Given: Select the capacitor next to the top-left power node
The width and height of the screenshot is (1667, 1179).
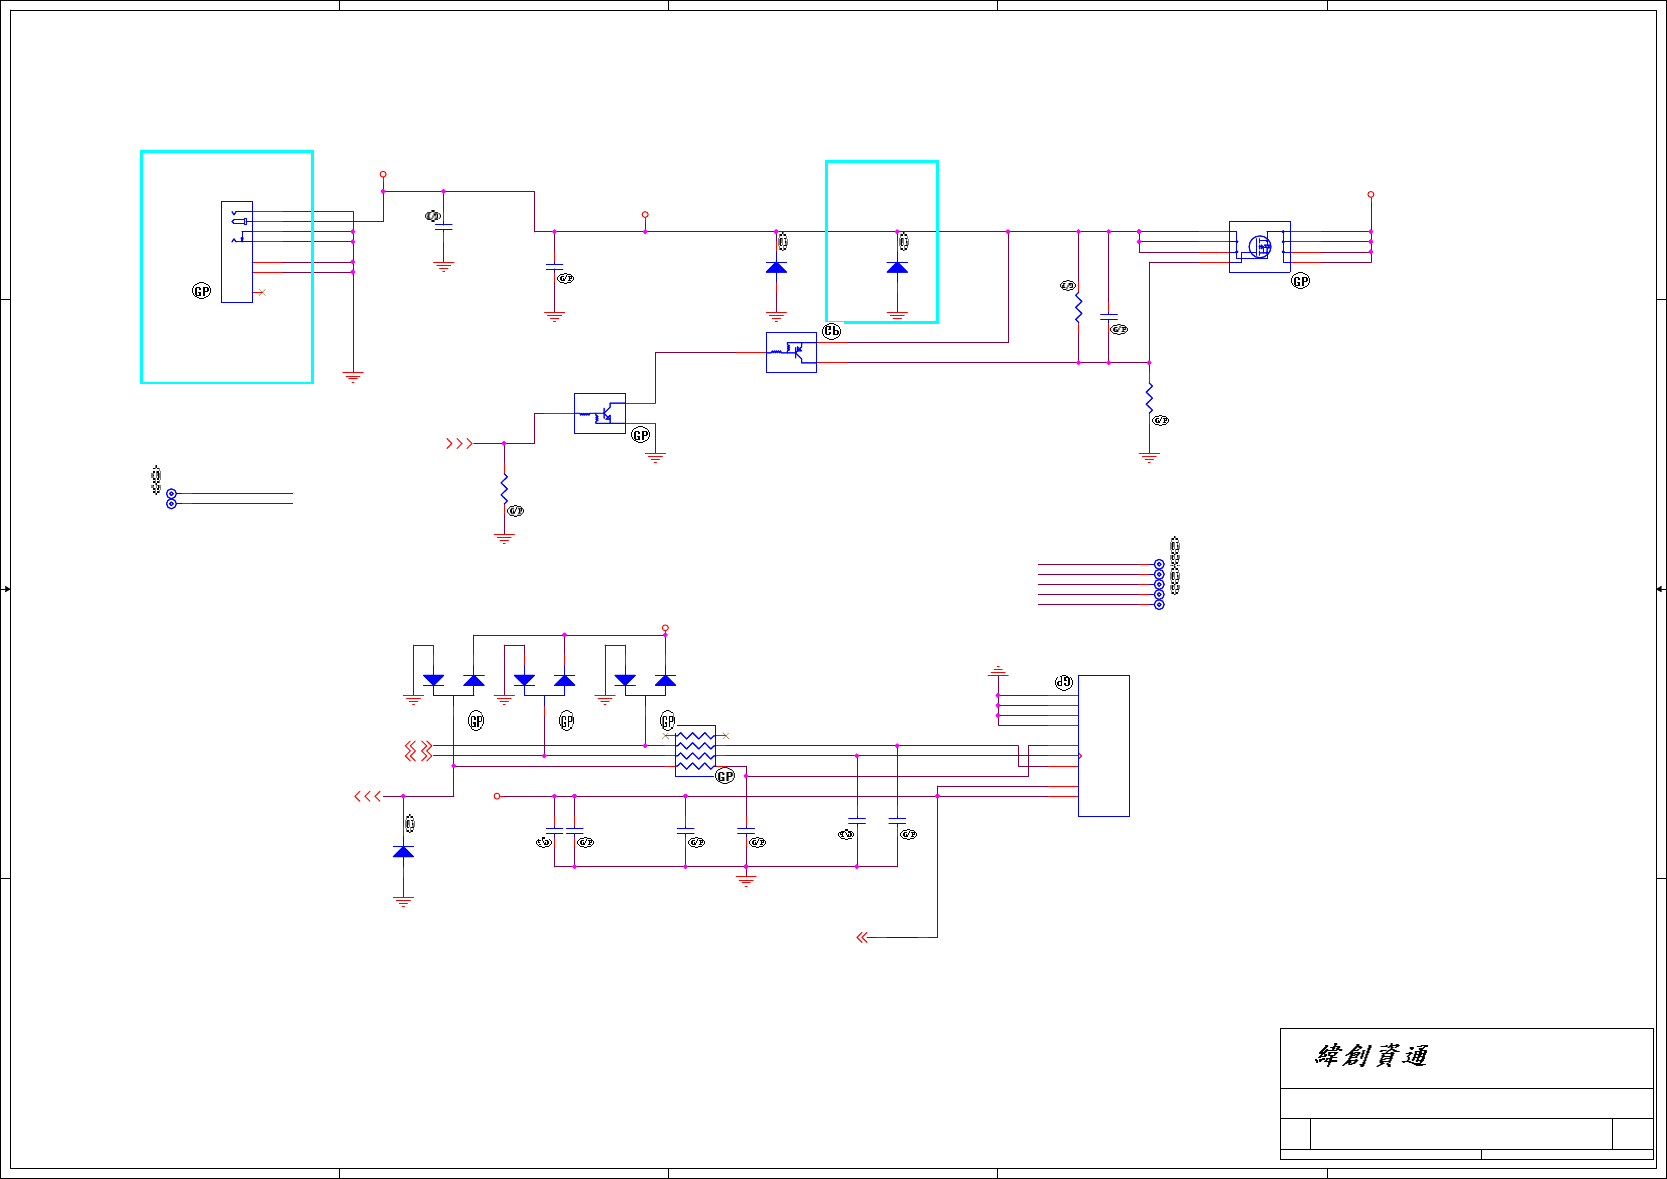Looking at the screenshot, I should (443, 227).
